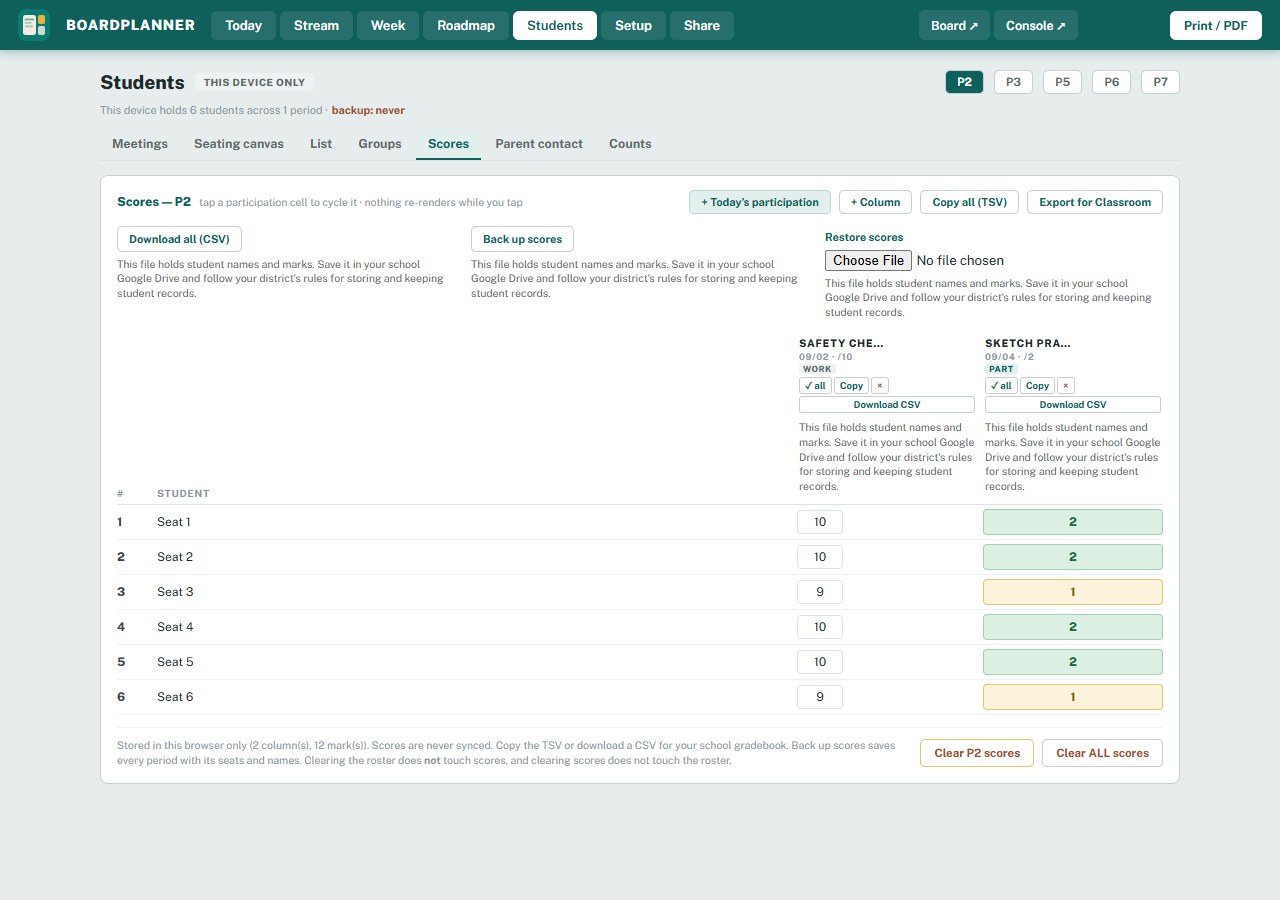Click Choose File to restore scores
This screenshot has width=1280, height=900.
[x=868, y=260]
